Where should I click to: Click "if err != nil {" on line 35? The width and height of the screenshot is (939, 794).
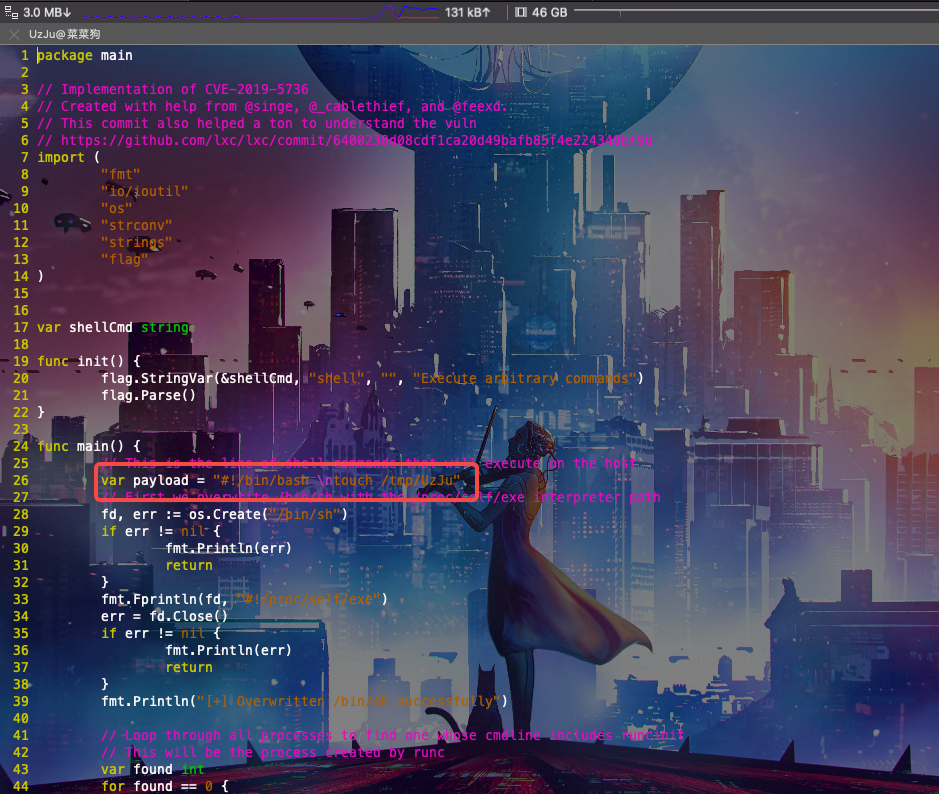point(160,634)
